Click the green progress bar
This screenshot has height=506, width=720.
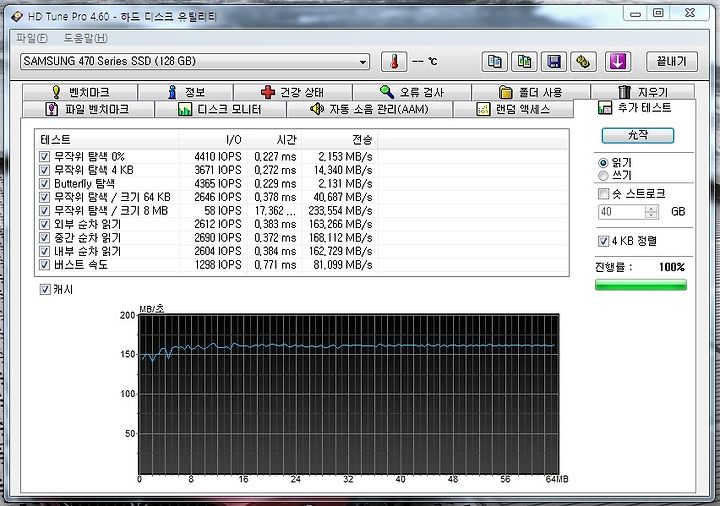pyautogui.click(x=641, y=285)
